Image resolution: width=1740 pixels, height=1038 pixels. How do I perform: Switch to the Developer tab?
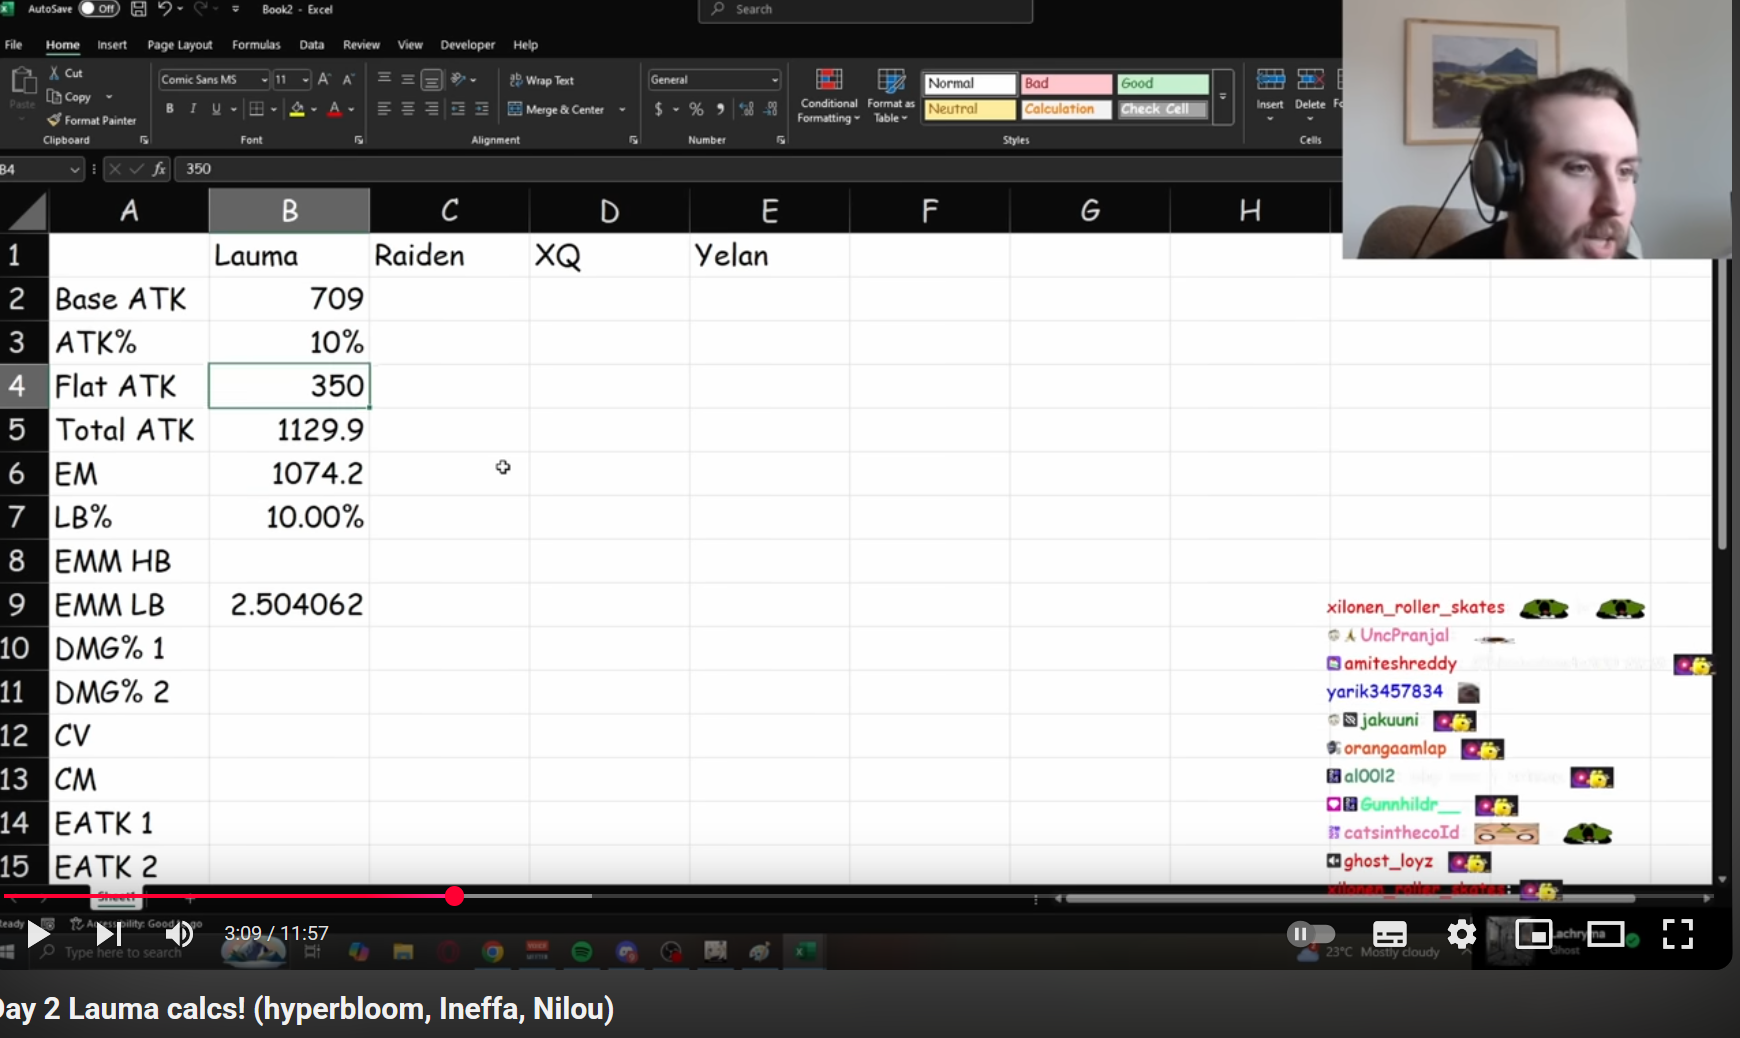coord(467,45)
